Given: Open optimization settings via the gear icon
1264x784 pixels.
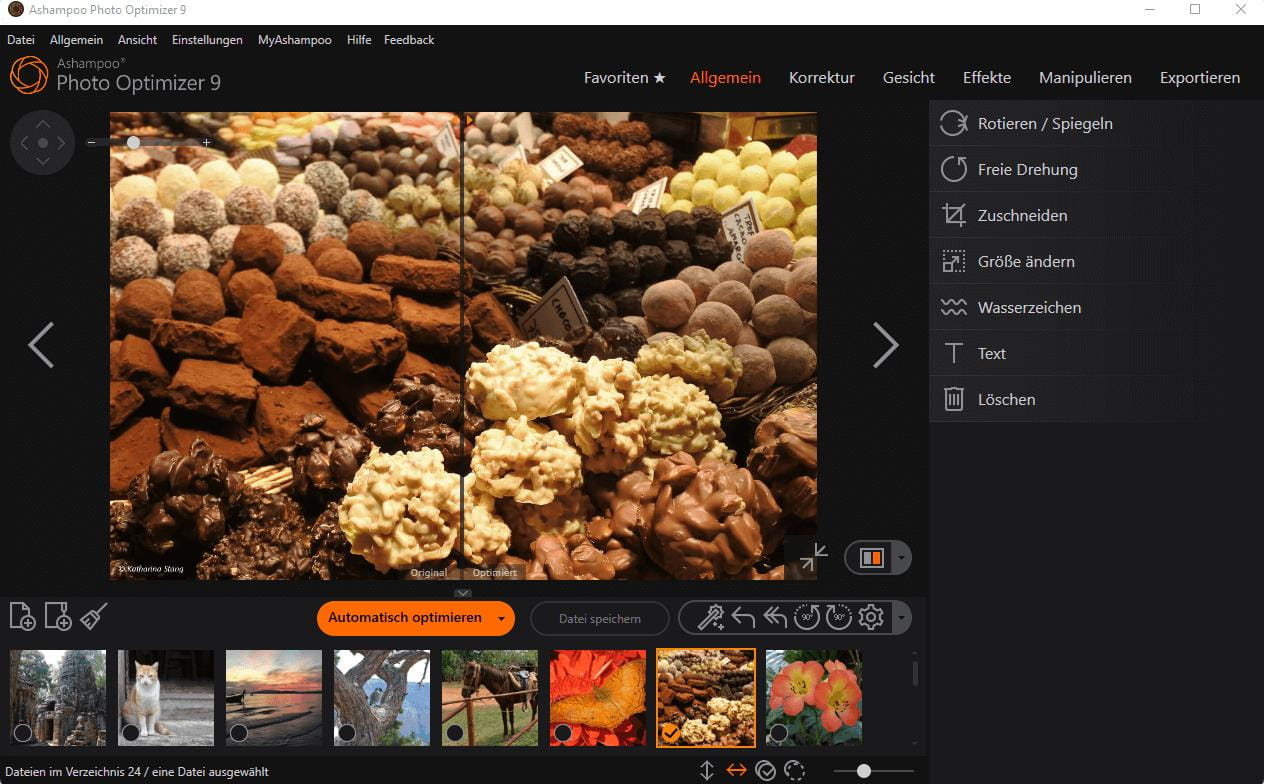Looking at the screenshot, I should coord(870,617).
